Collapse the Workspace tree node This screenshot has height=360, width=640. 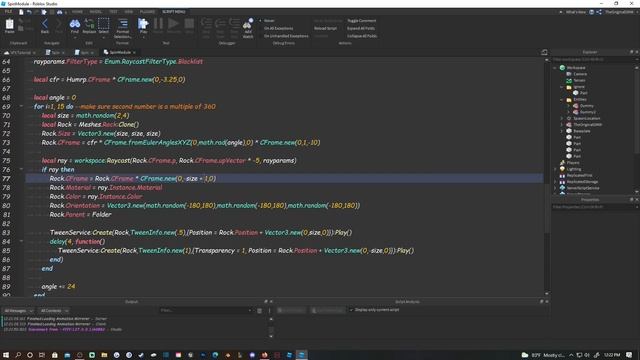555,68
